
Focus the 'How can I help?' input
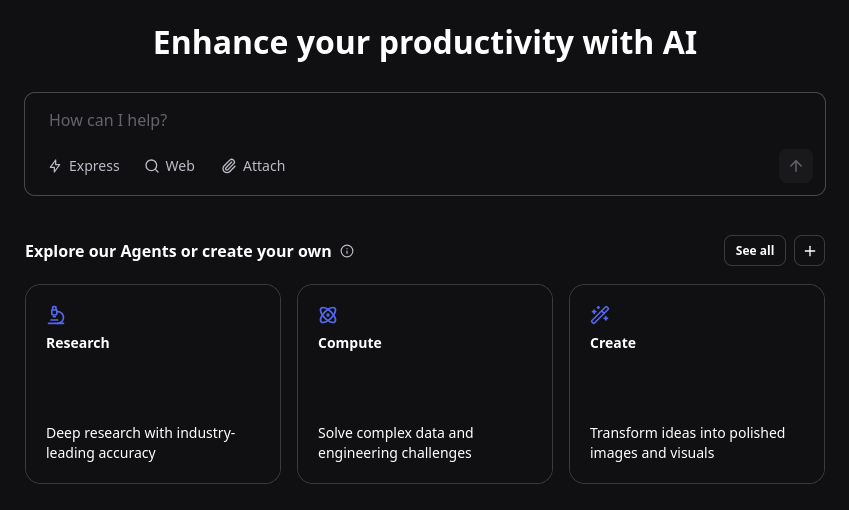tap(400, 120)
